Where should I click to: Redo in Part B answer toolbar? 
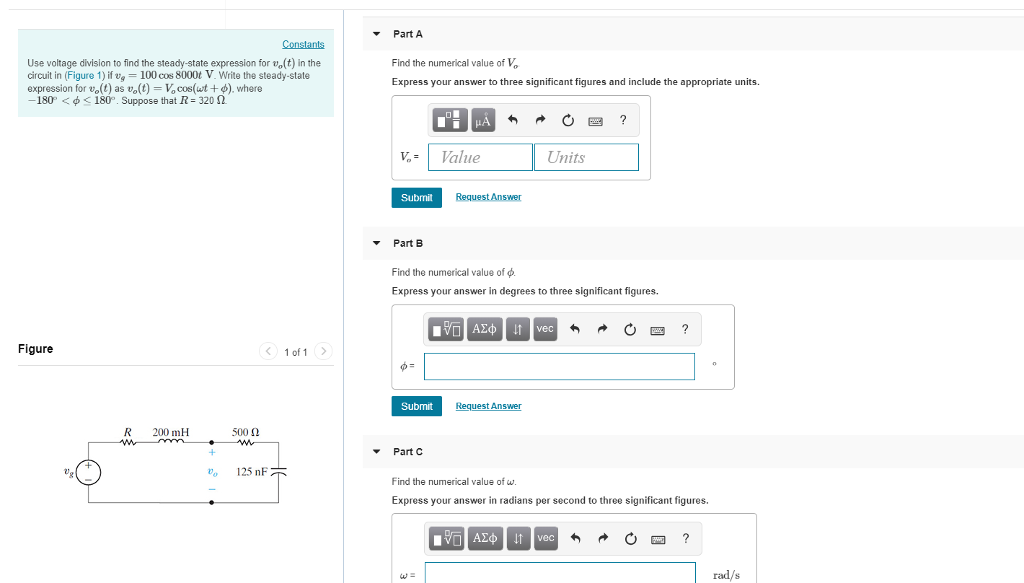point(602,329)
